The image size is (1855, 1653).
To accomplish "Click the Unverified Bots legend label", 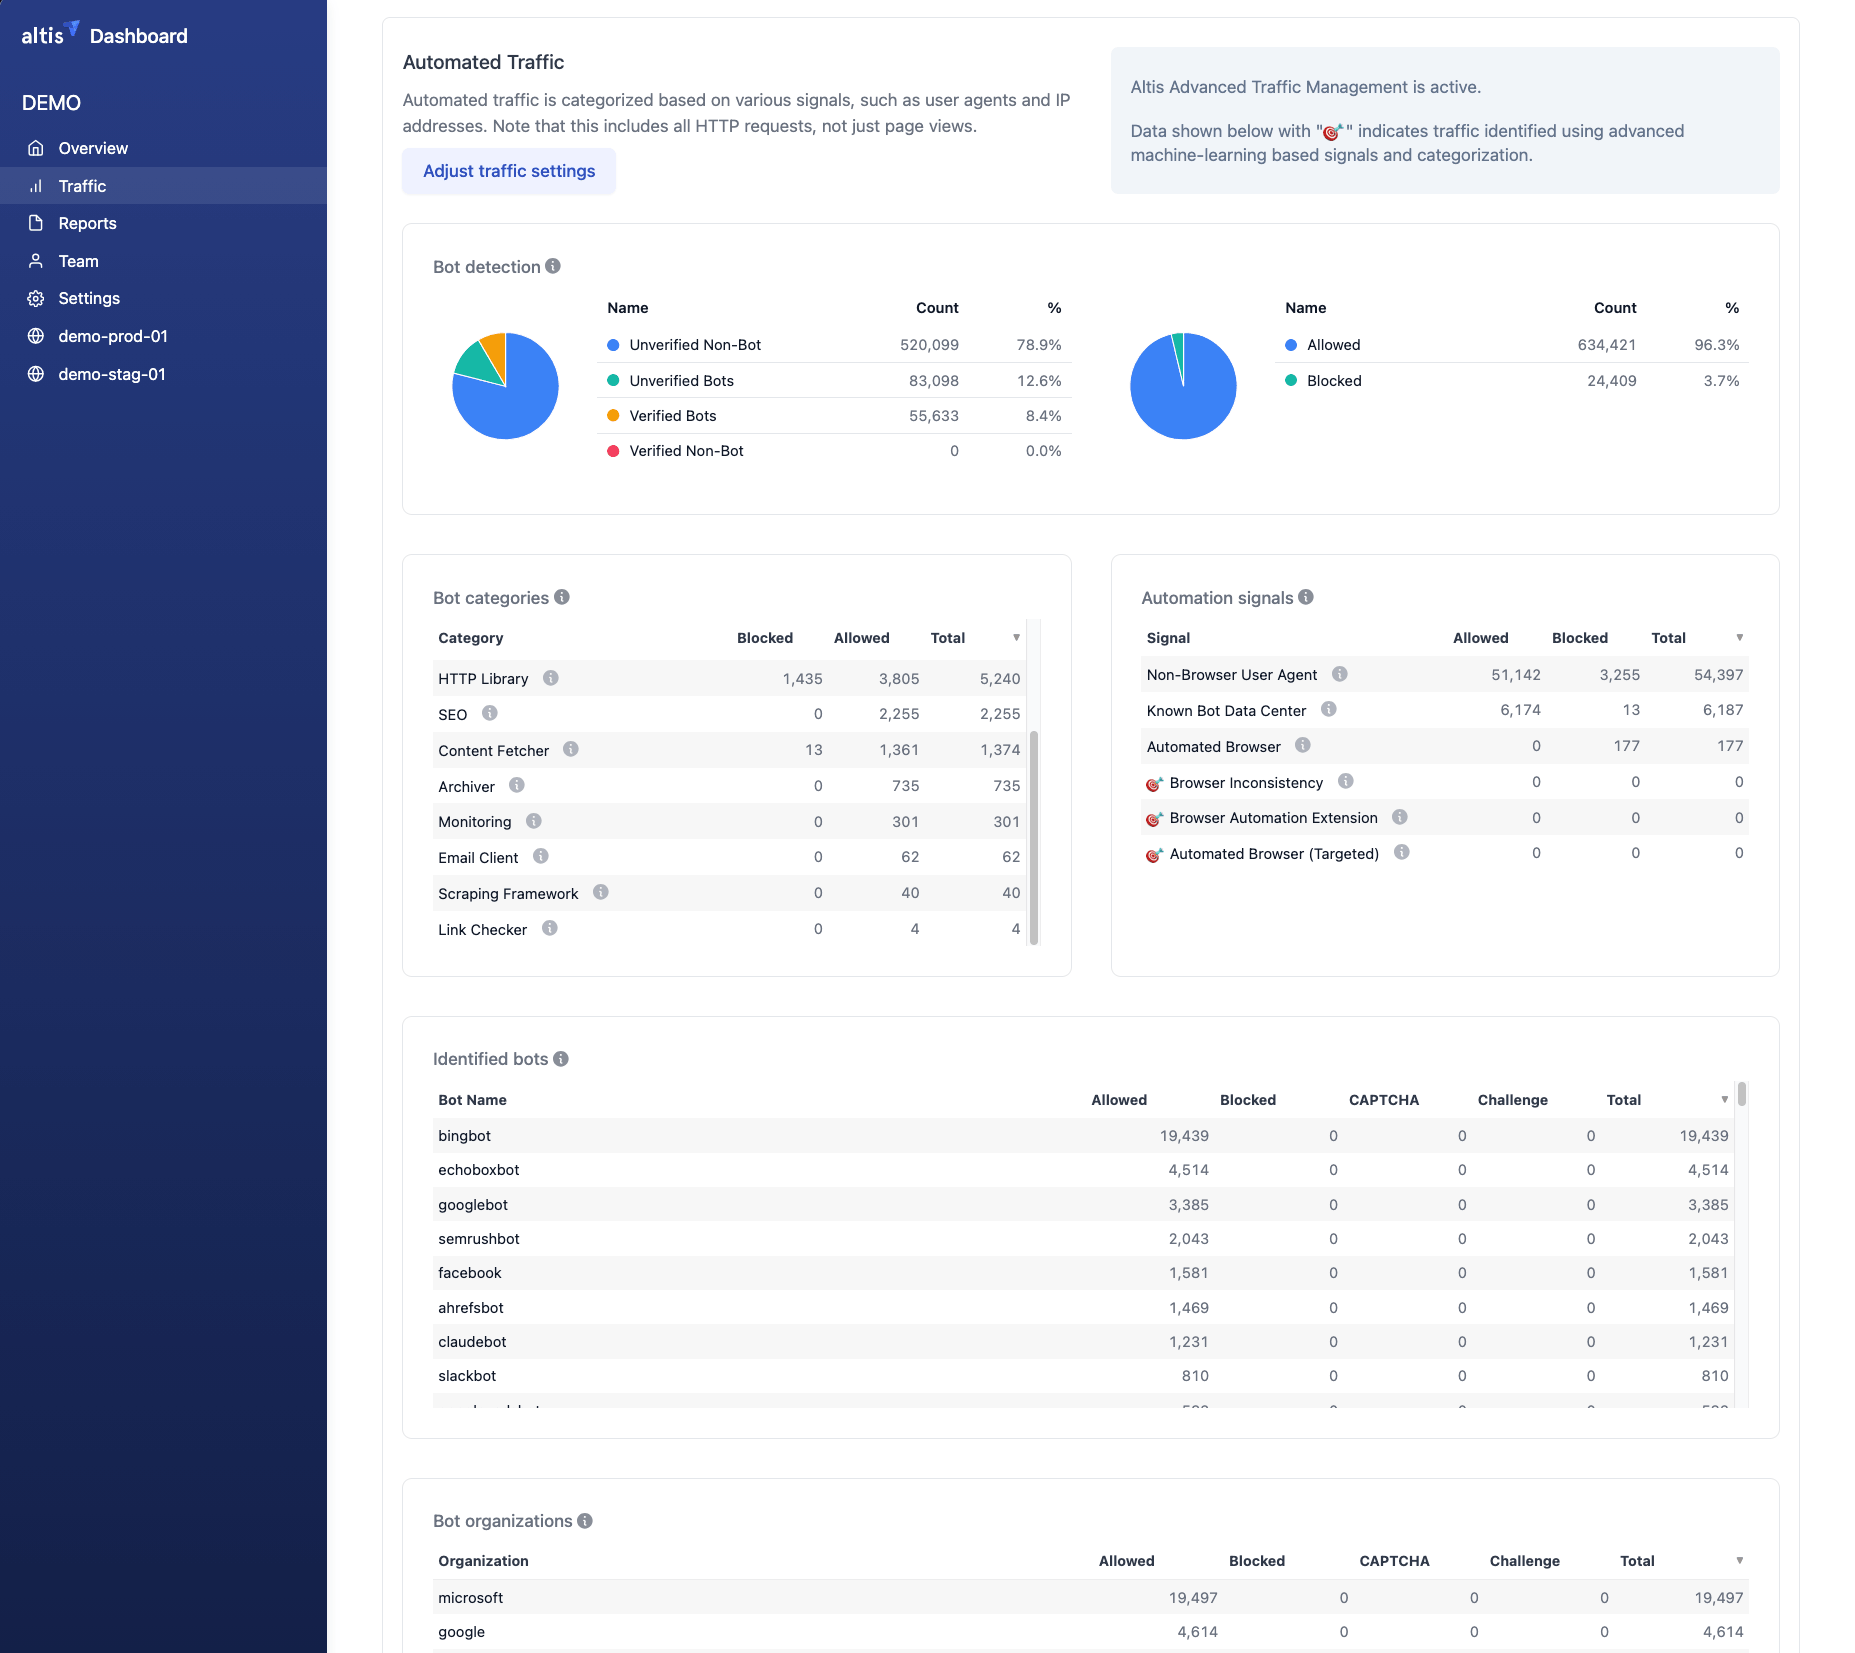I will point(681,381).
